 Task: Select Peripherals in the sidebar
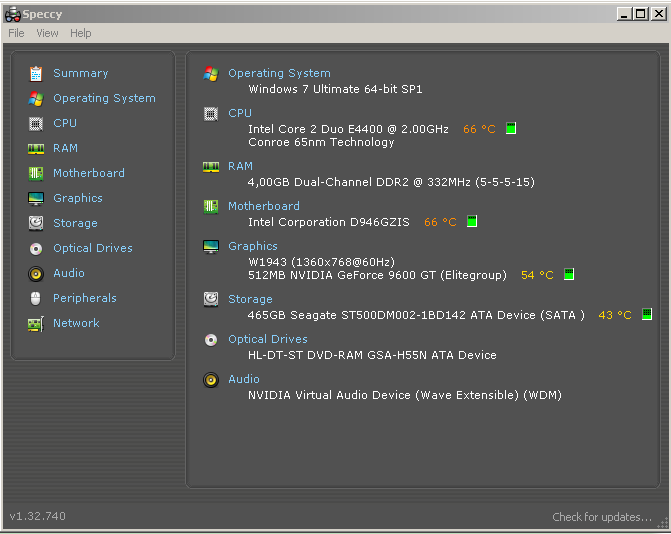(x=85, y=298)
